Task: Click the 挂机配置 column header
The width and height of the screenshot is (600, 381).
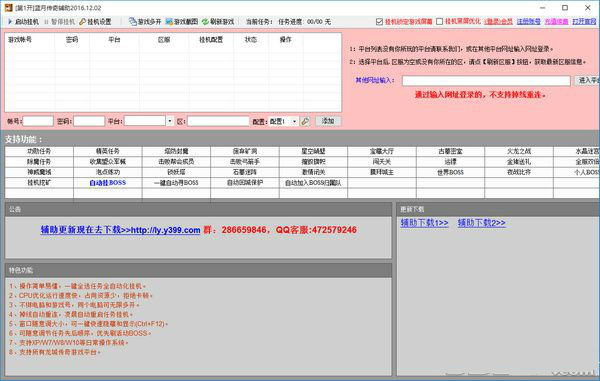Action: 211,39
